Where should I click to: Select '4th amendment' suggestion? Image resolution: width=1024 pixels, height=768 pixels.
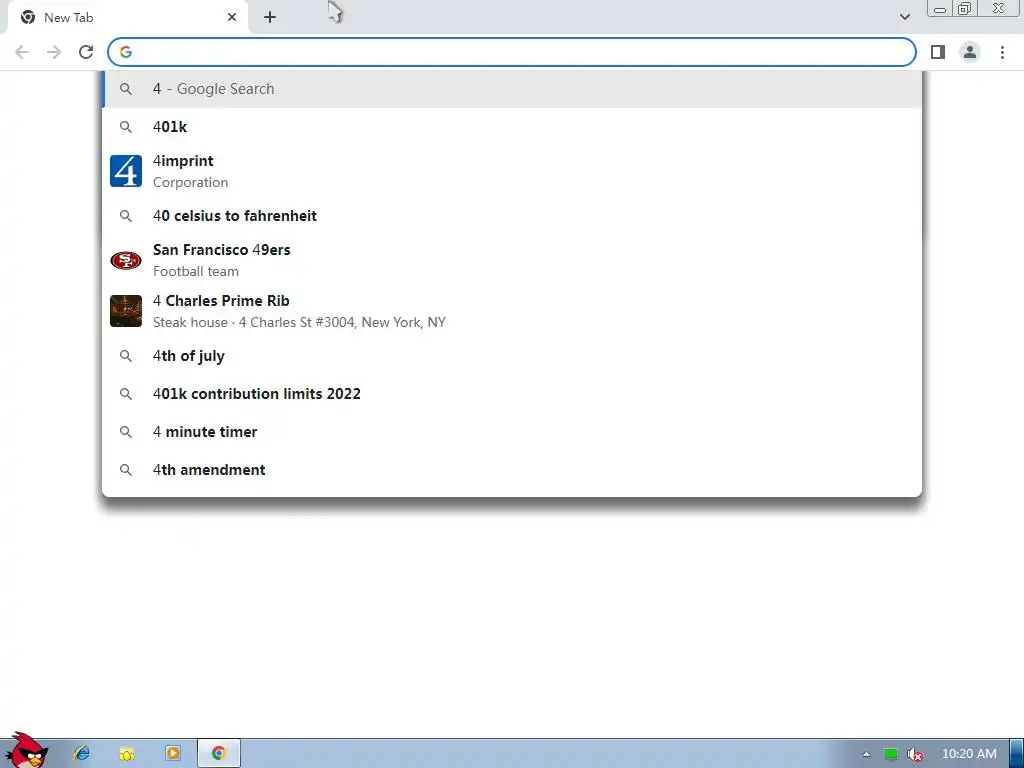coord(512,470)
